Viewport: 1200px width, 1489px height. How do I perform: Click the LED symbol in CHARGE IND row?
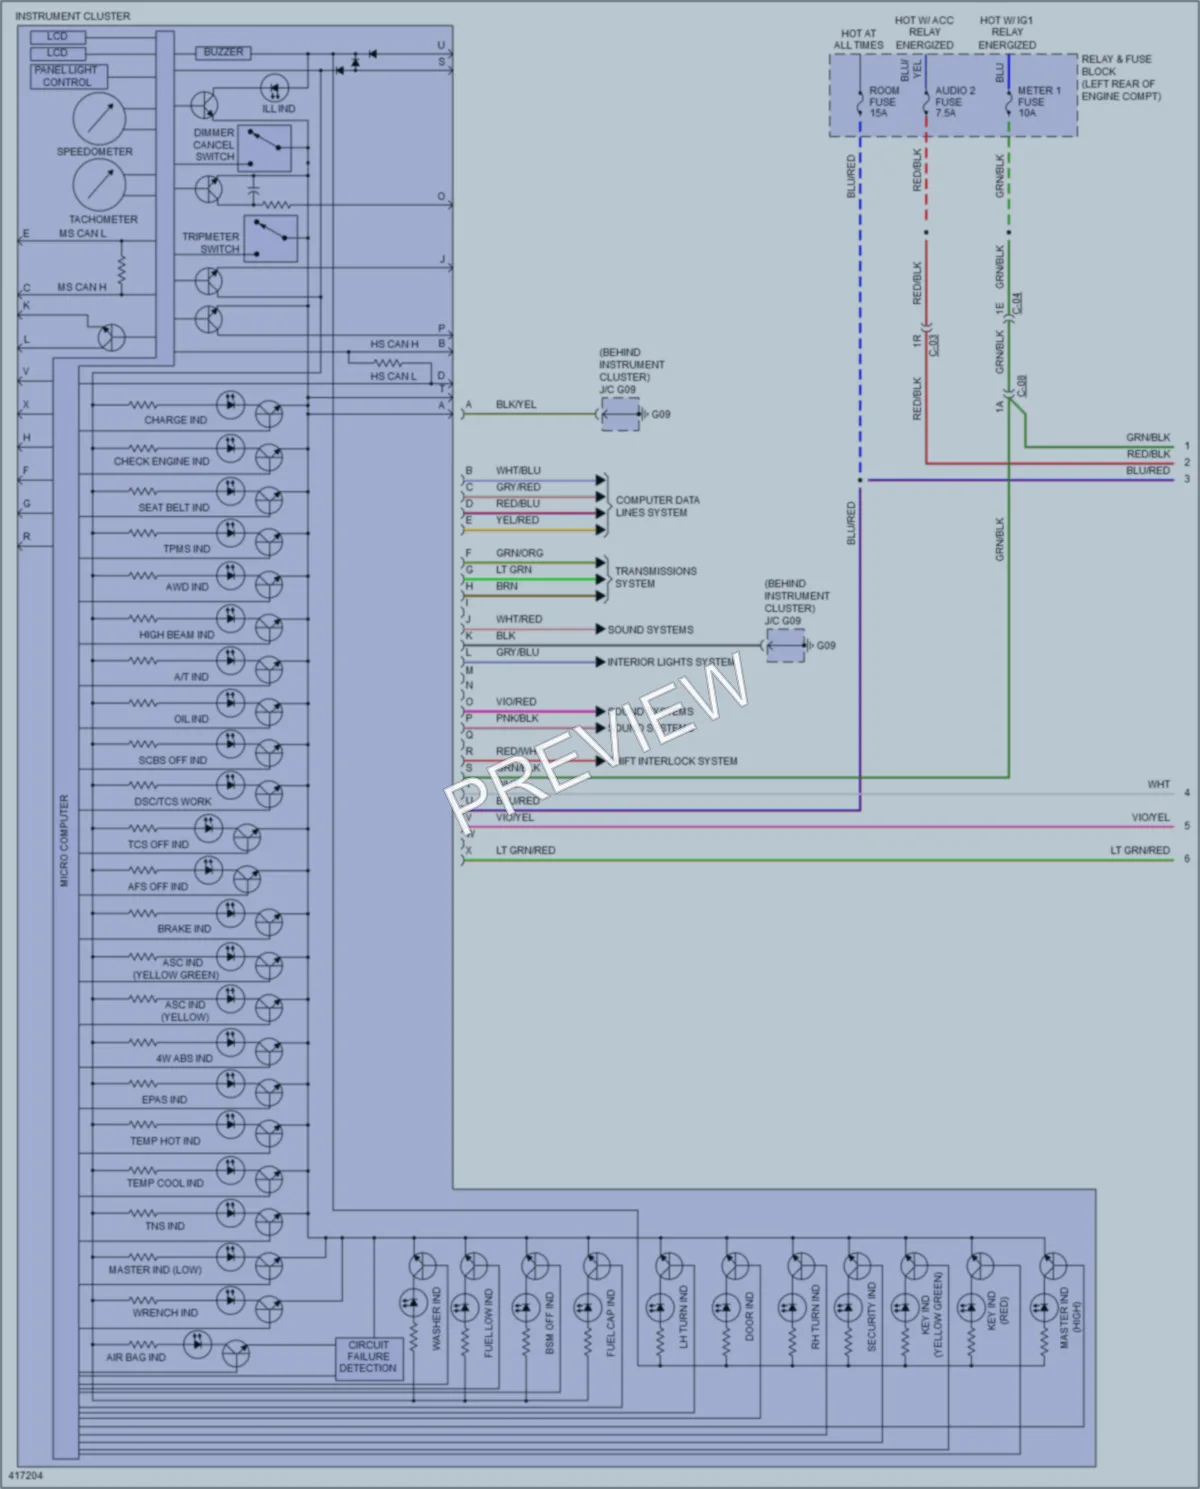click(231, 404)
